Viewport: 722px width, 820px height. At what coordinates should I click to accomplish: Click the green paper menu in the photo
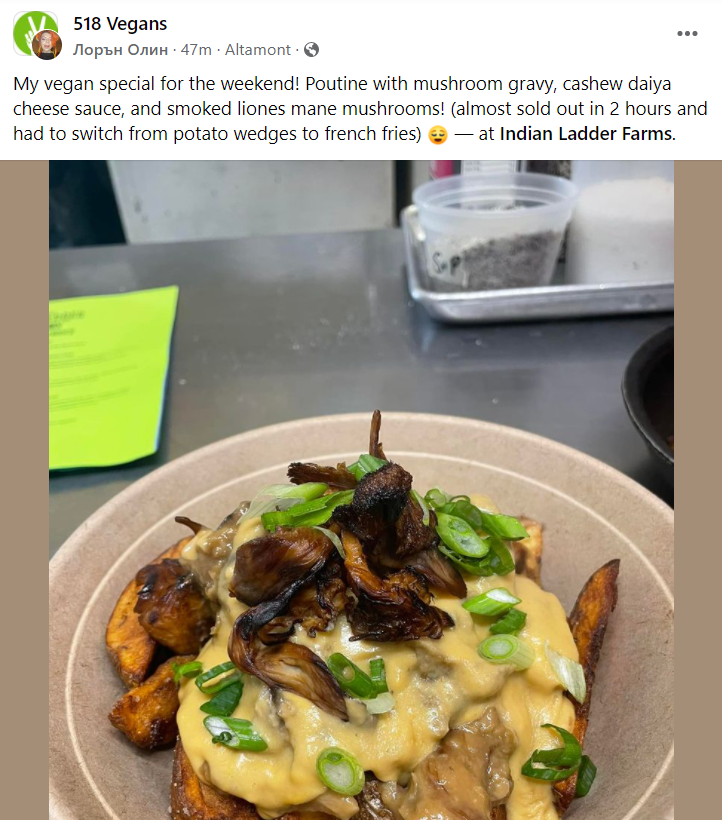[112, 378]
